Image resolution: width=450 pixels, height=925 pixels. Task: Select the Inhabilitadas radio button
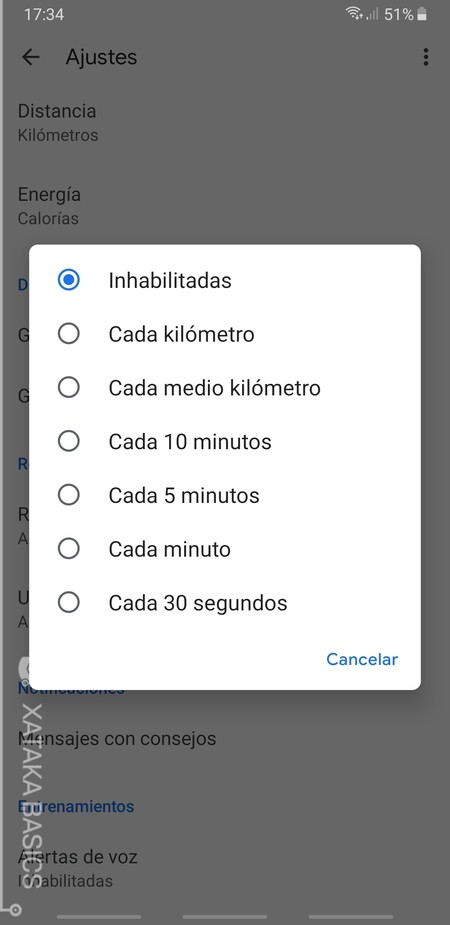(x=225, y=280)
